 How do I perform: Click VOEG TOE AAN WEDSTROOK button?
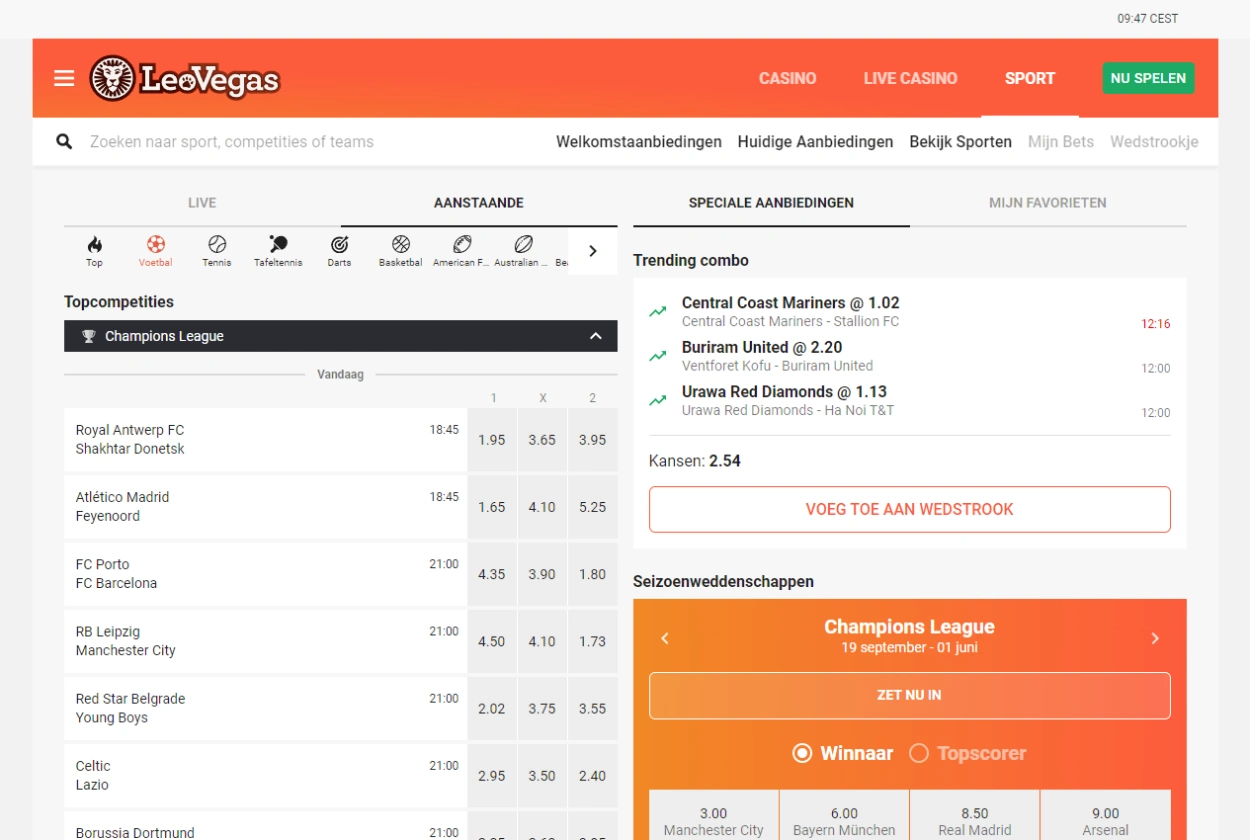coord(910,509)
